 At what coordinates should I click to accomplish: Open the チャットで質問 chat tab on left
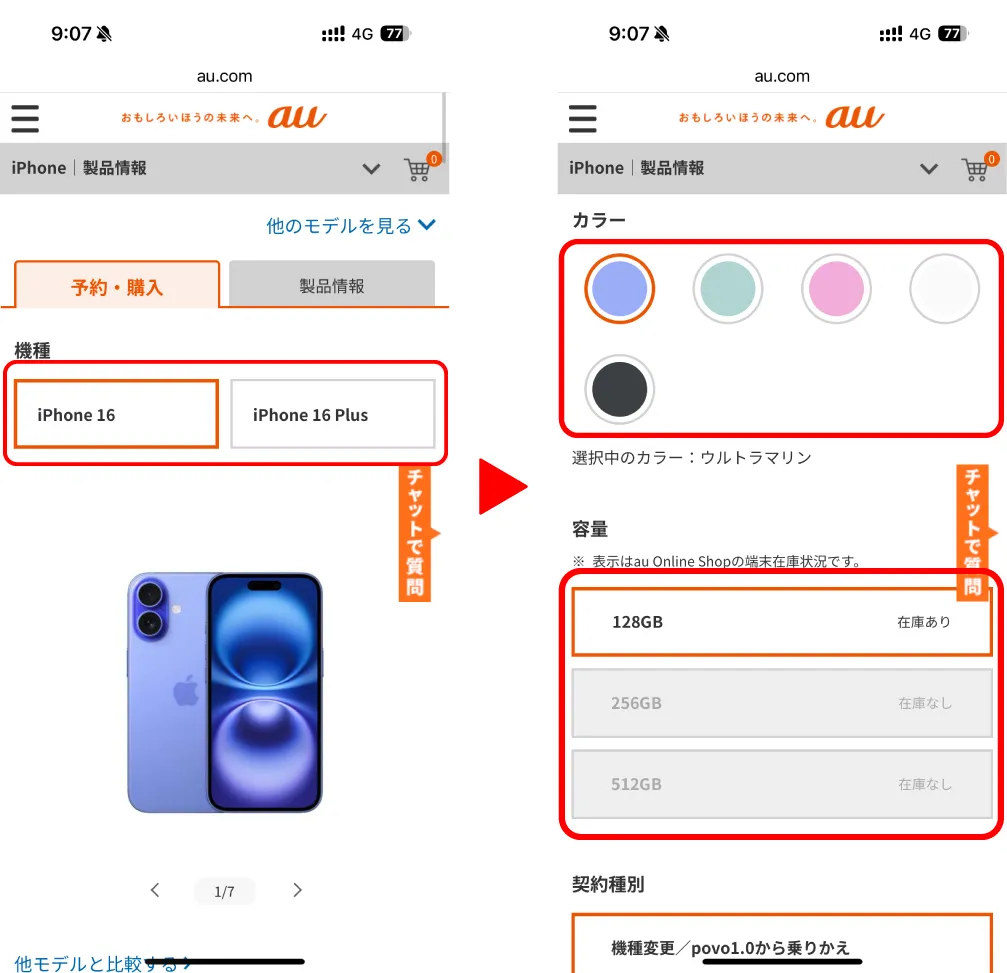pyautogui.click(x=417, y=532)
